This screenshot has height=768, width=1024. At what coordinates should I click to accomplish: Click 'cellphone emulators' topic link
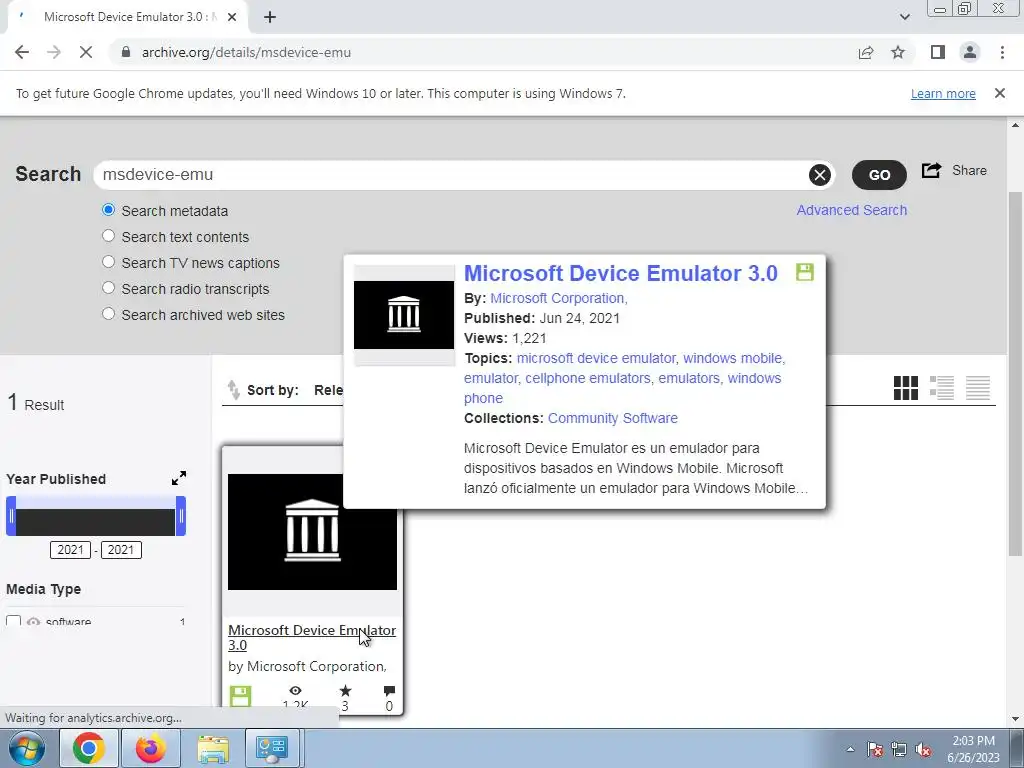(x=588, y=378)
